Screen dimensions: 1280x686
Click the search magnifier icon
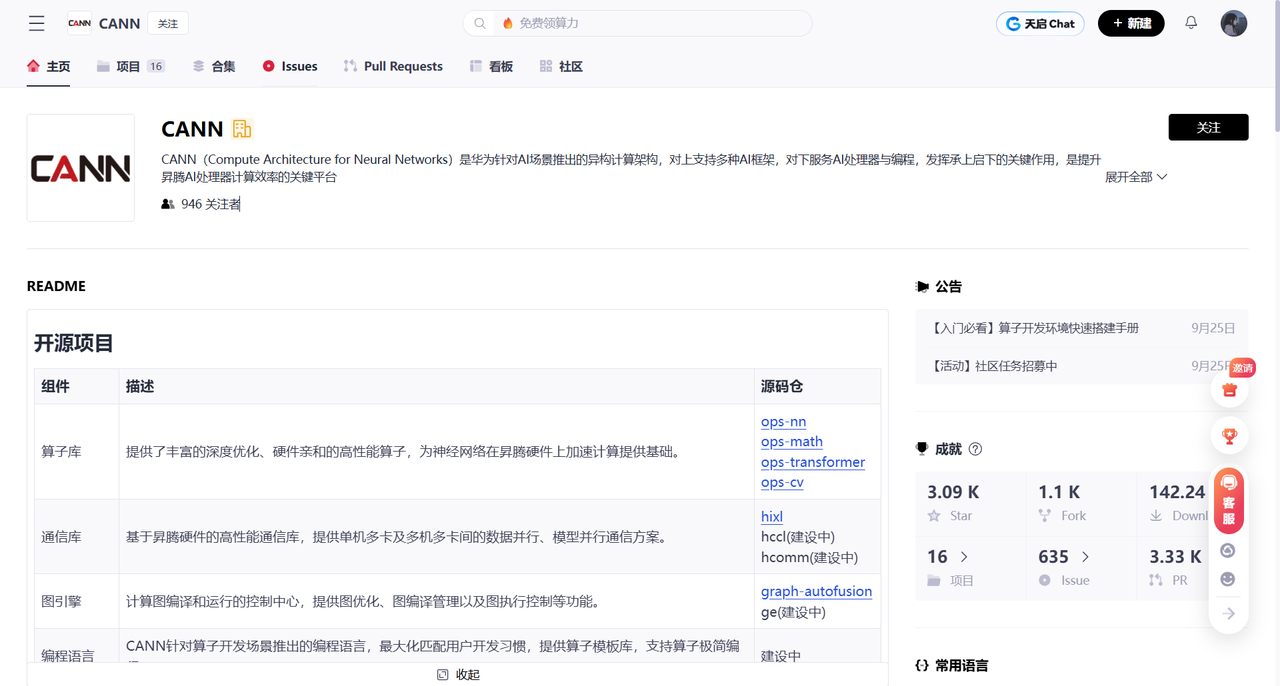[x=480, y=23]
